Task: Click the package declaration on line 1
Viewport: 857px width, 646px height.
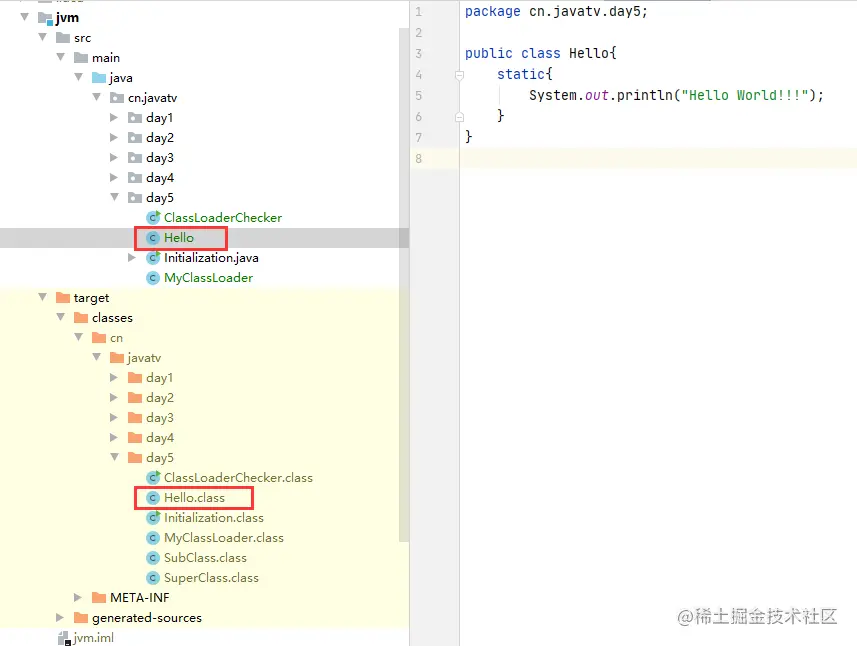Action: click(x=556, y=11)
